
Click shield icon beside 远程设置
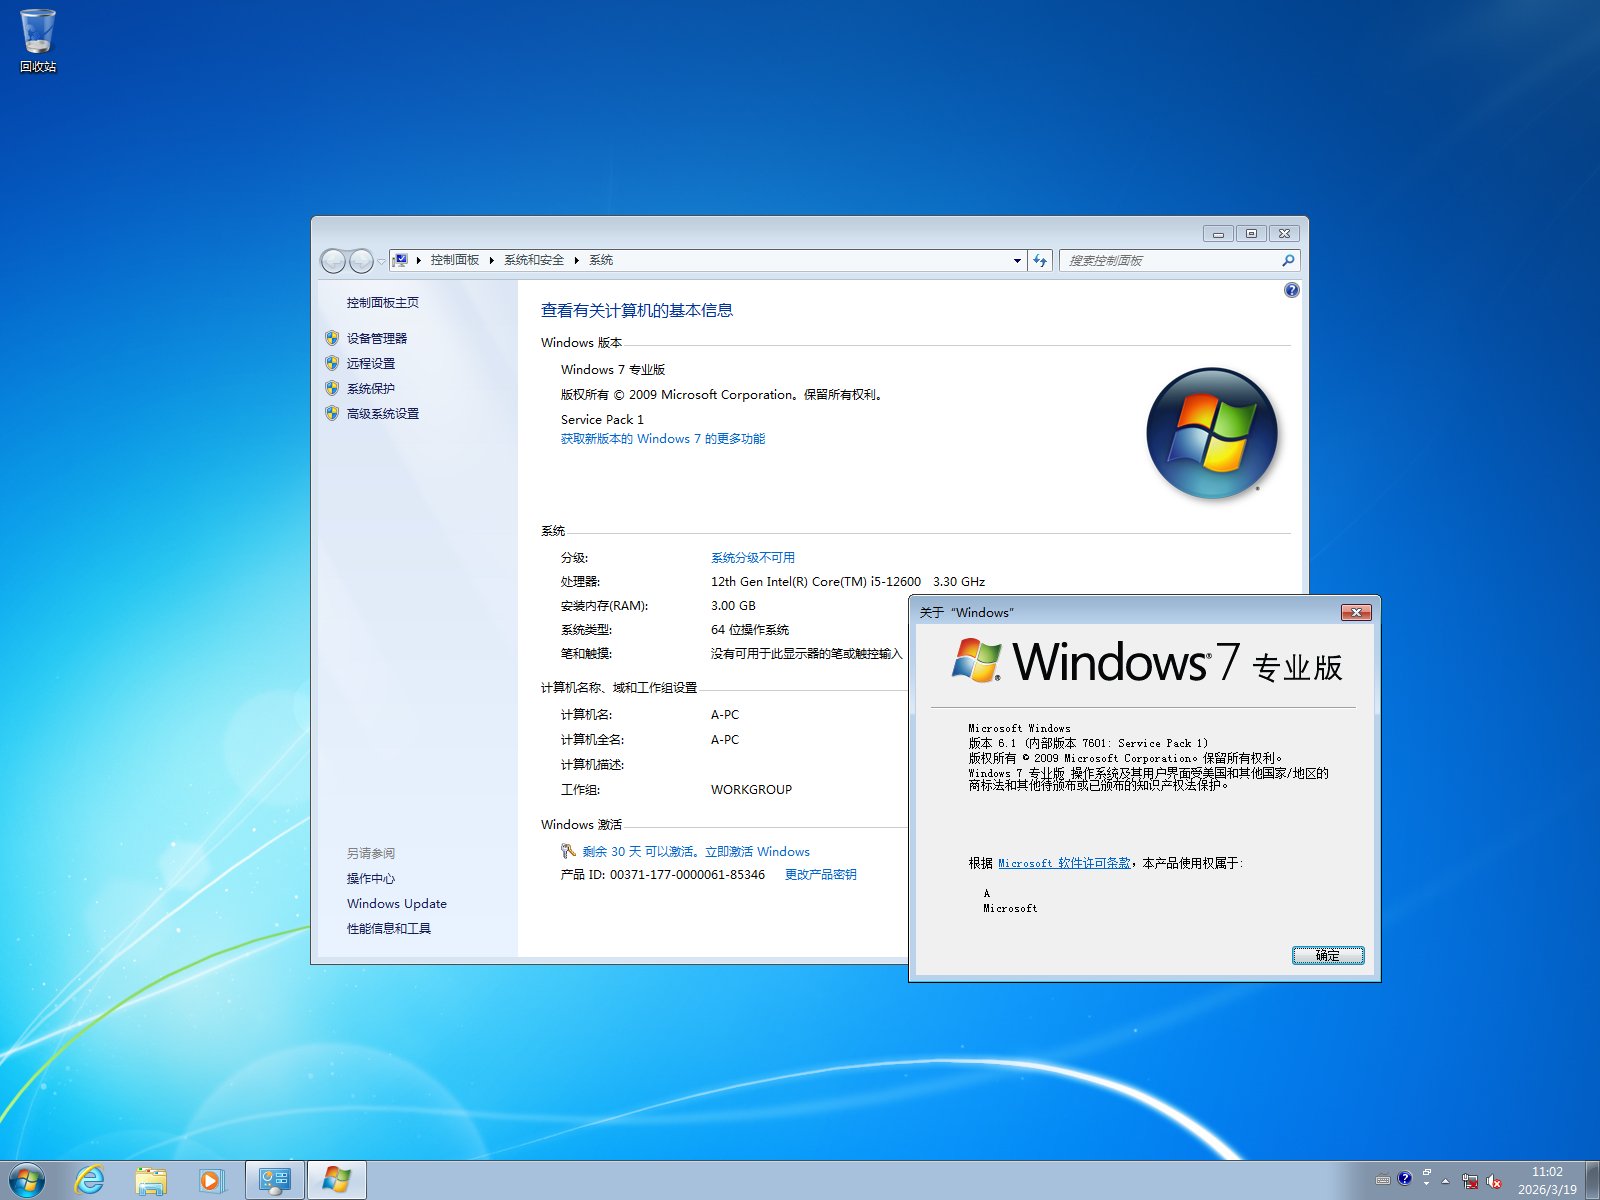coord(332,363)
